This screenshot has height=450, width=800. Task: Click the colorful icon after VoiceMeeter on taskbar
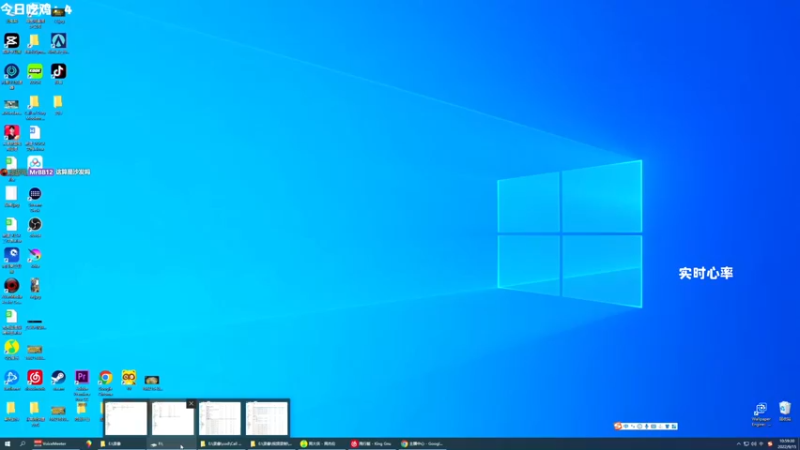pyautogui.click(x=89, y=444)
